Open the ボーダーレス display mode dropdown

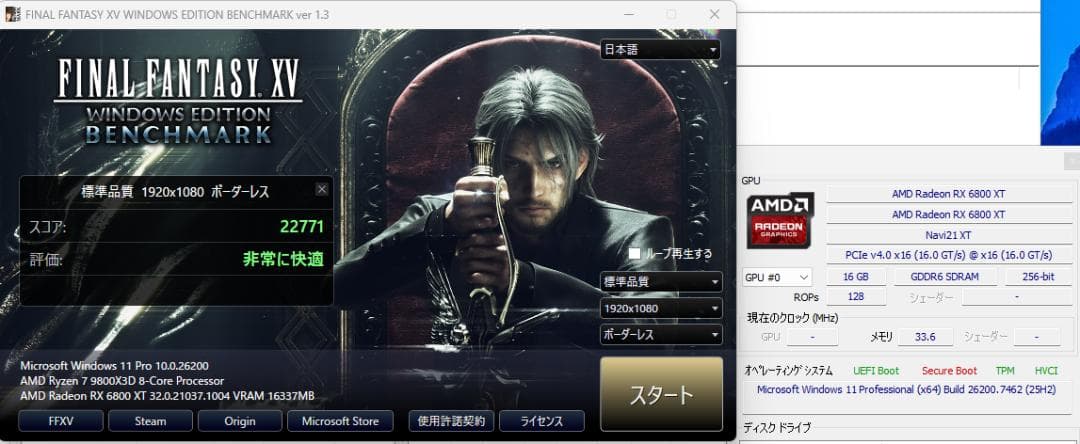click(660, 335)
